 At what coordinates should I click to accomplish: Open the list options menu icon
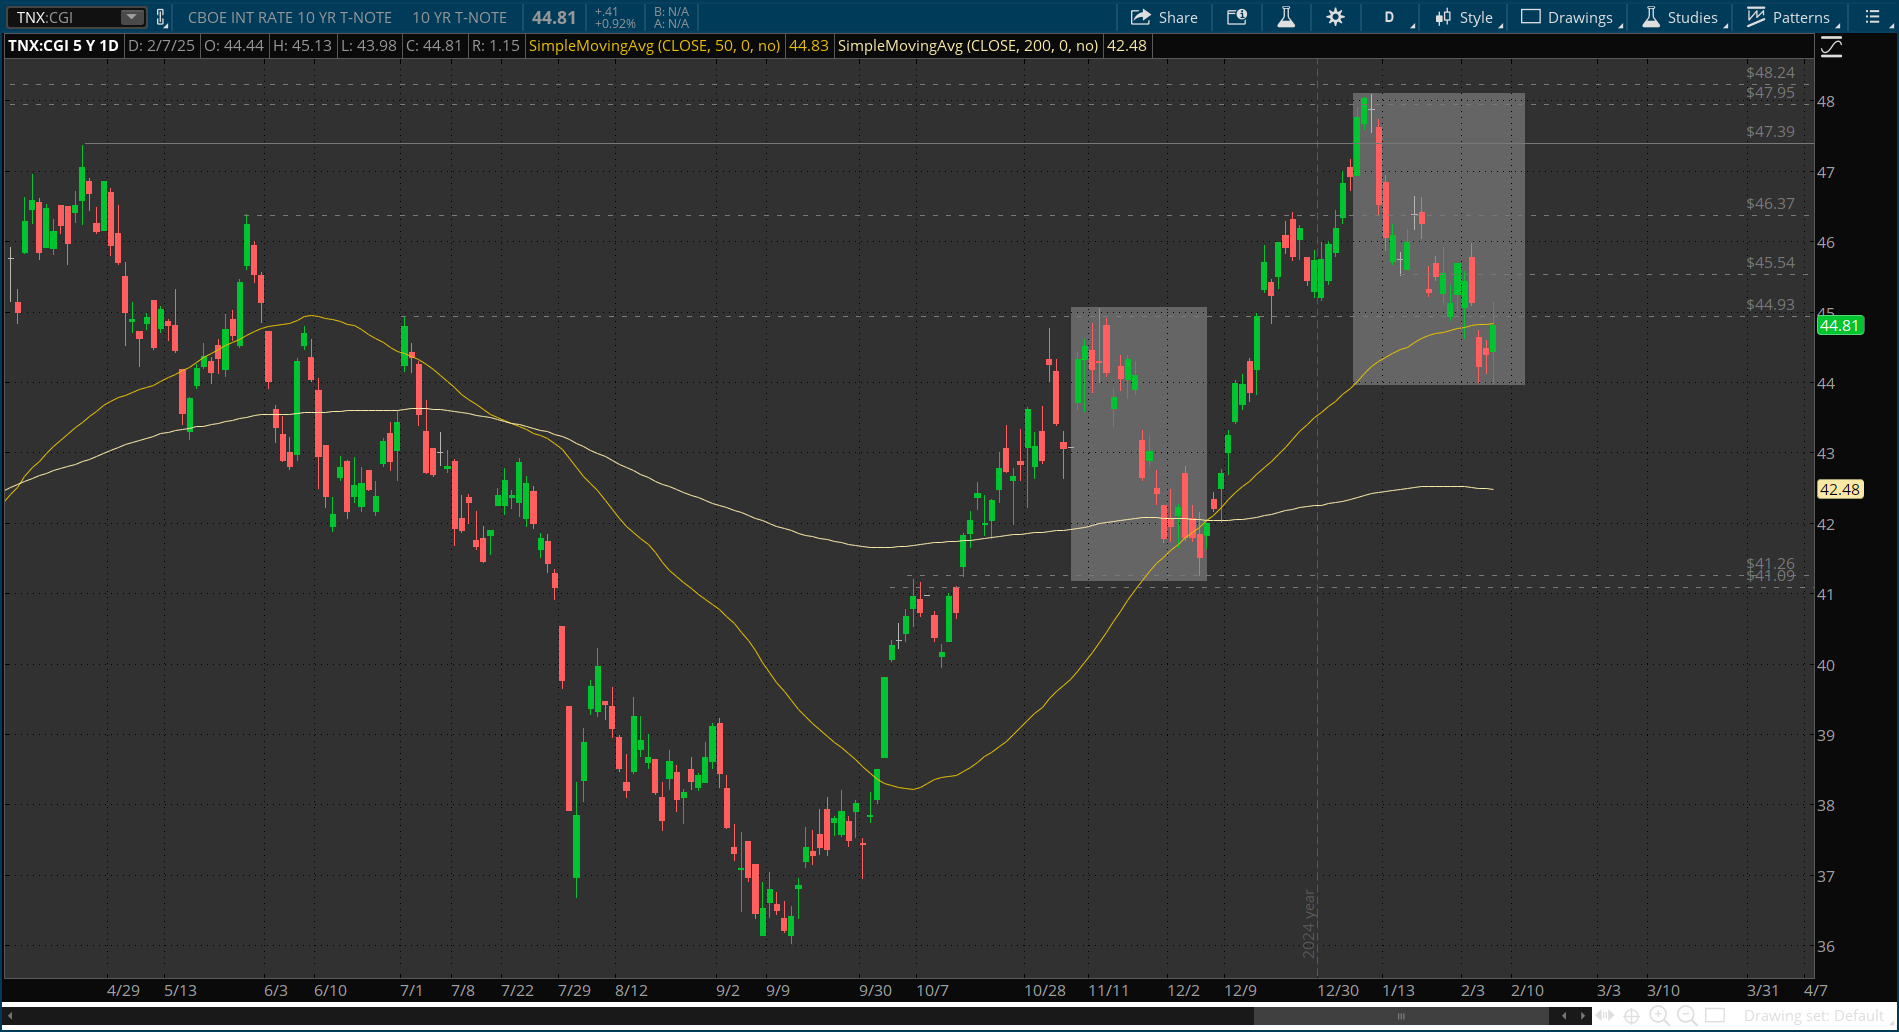(1873, 17)
